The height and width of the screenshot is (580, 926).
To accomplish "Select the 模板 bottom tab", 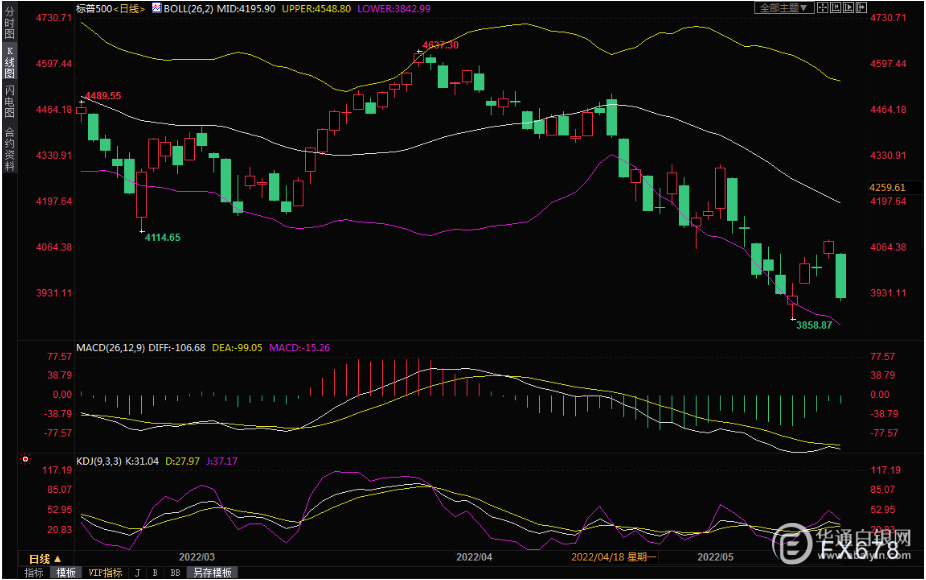I will (66, 572).
